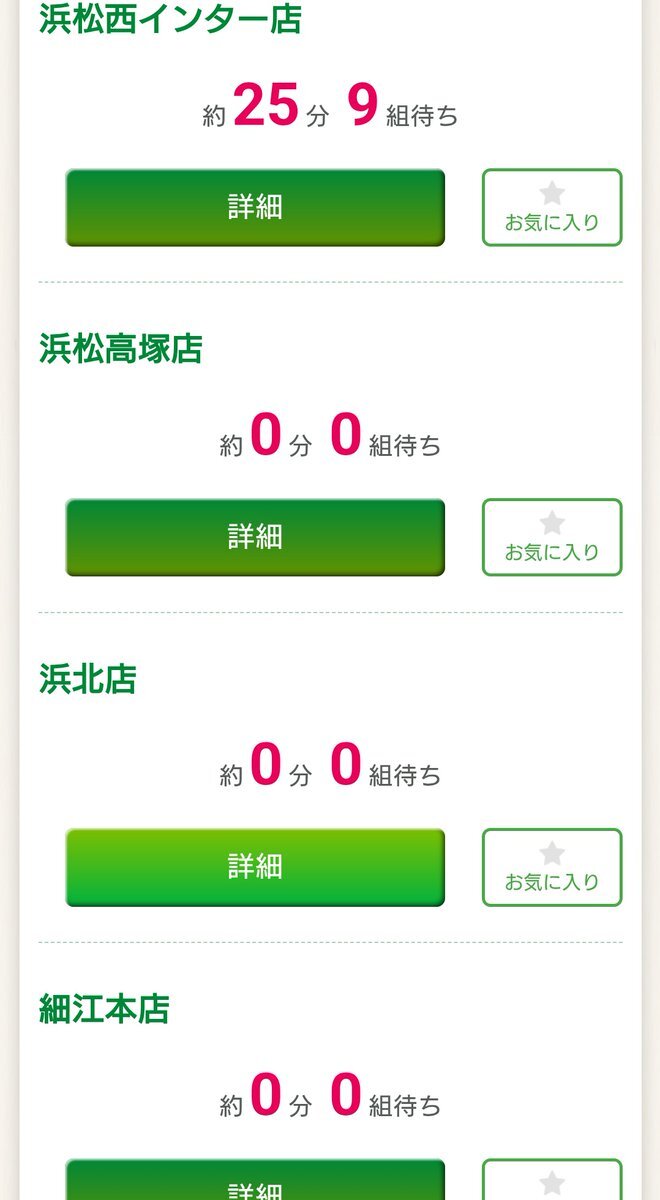The height and width of the screenshot is (1200, 660).
Task: Open the 細江本店 詳細 button
Action: pyautogui.click(x=255, y=1185)
